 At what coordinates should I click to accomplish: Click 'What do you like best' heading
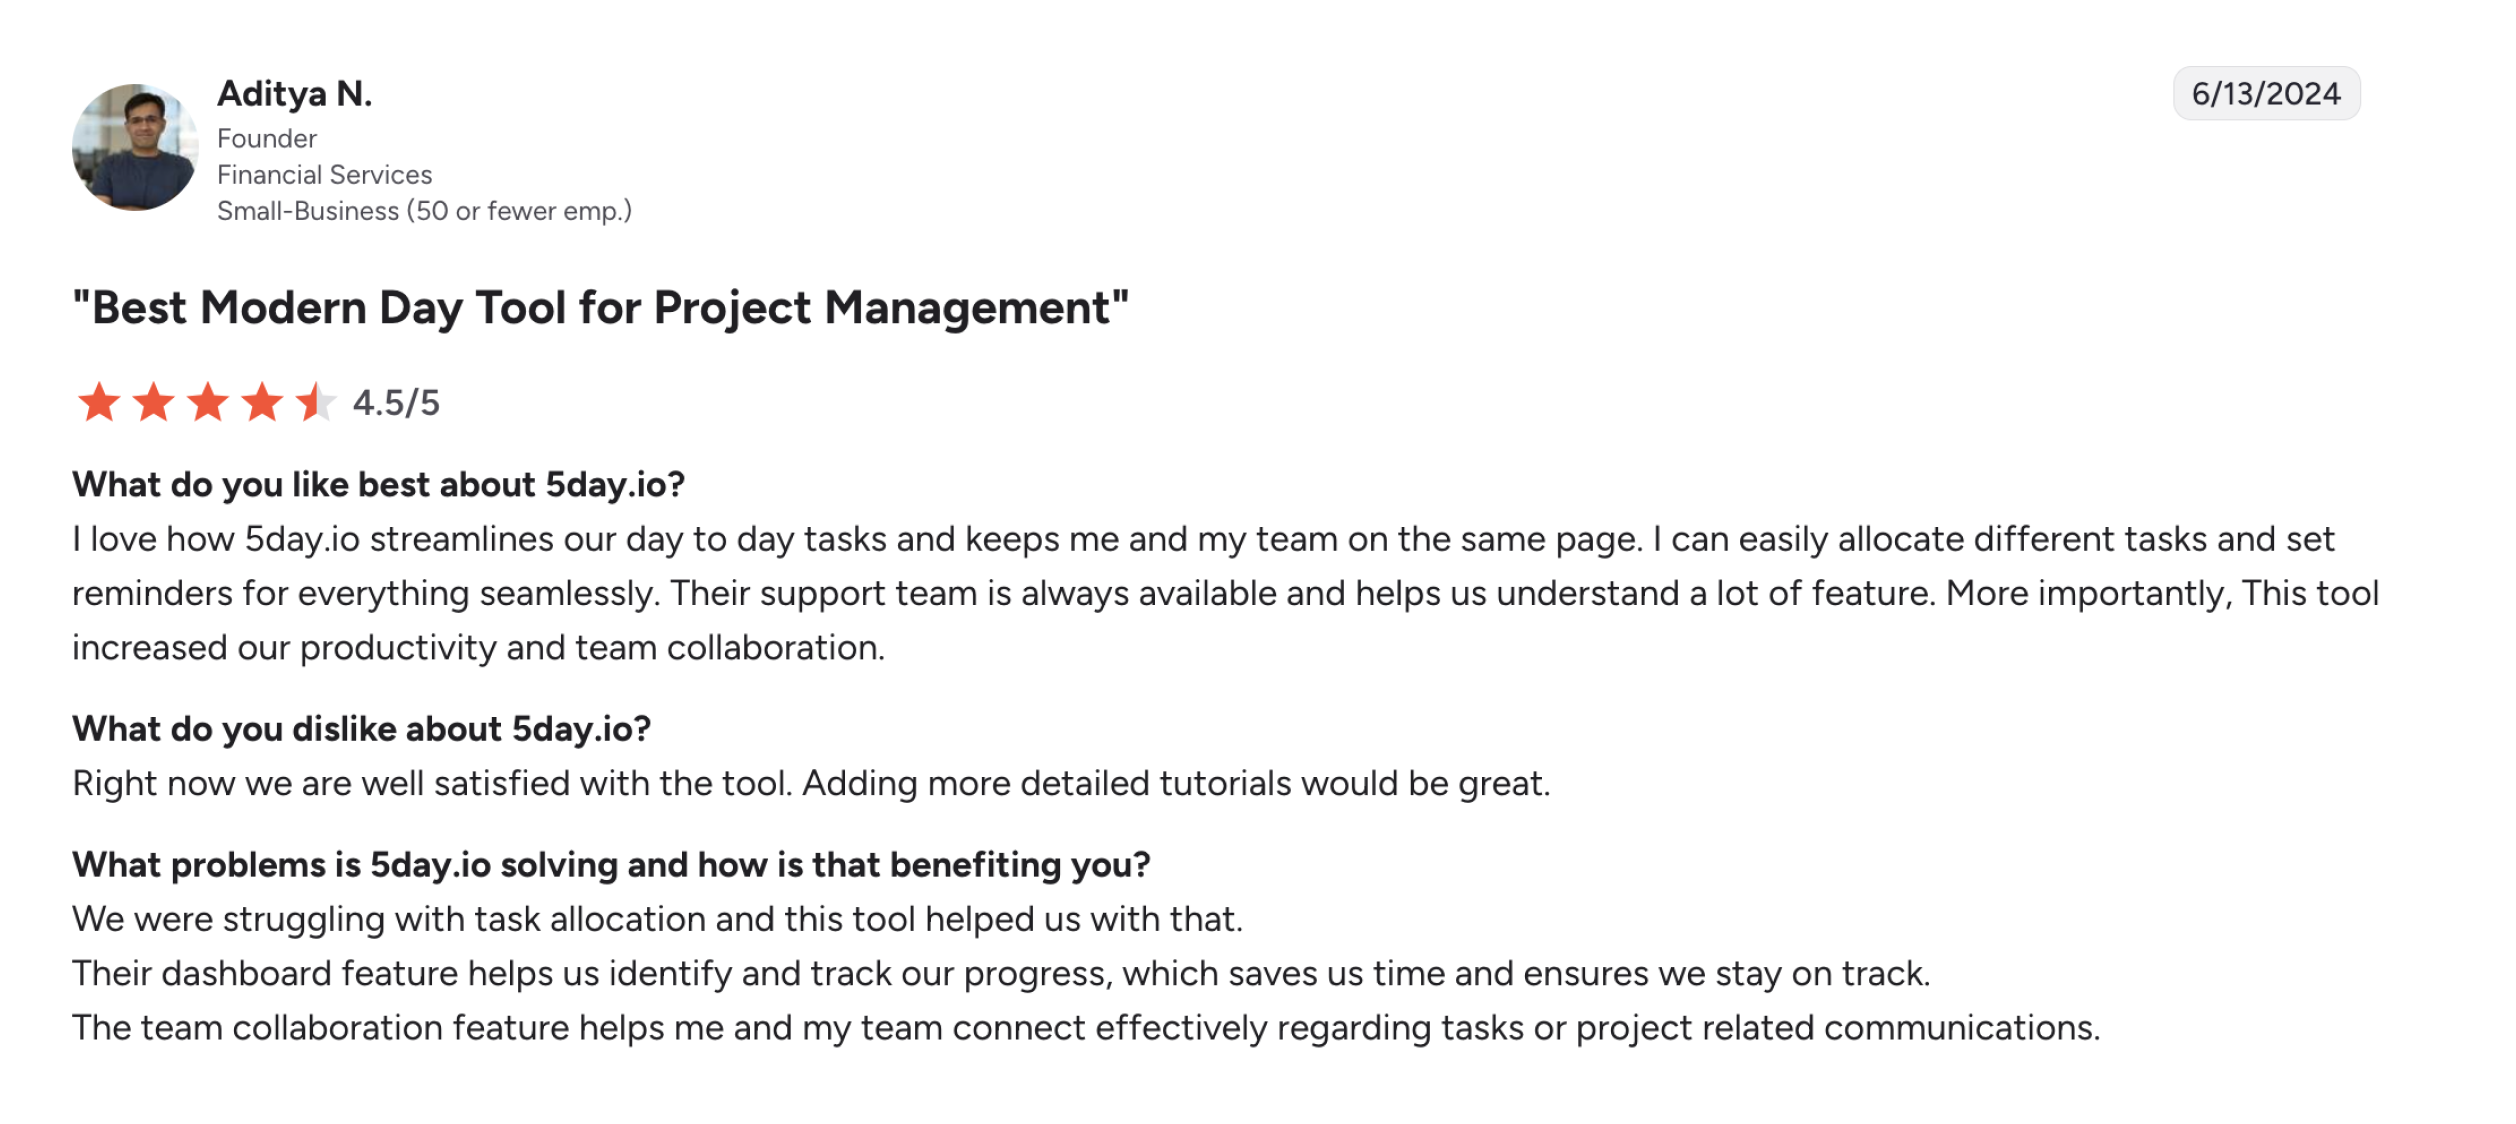coord(379,485)
